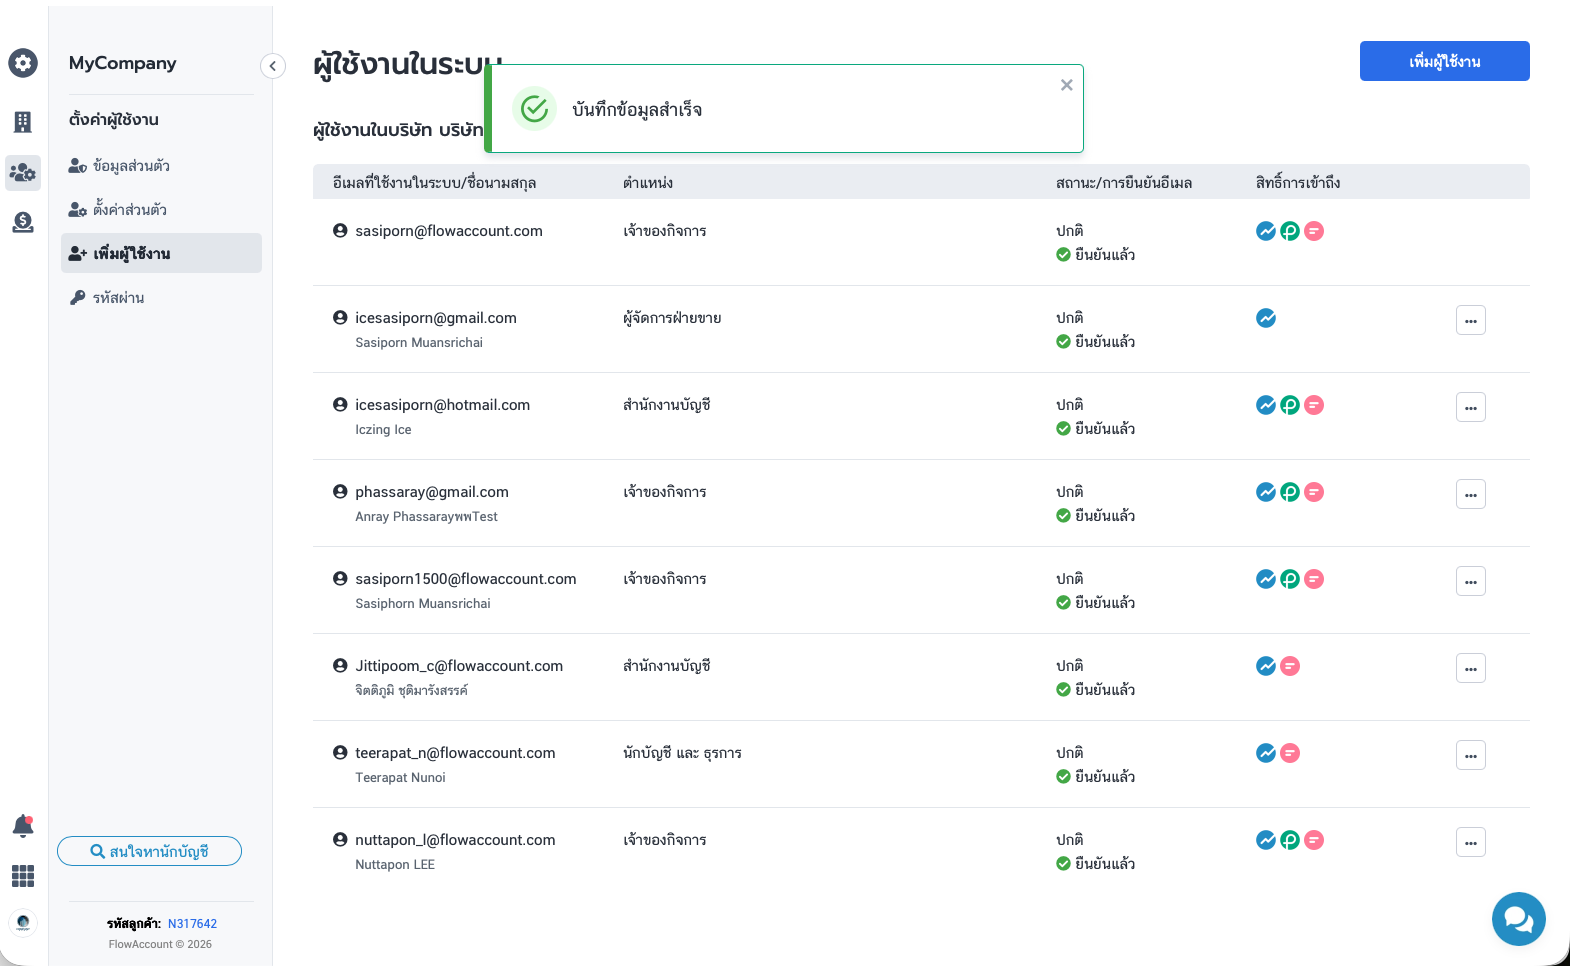This screenshot has height=966, width=1570.
Task: Open the รหัสผ่าน menu item
Action: coord(118,298)
